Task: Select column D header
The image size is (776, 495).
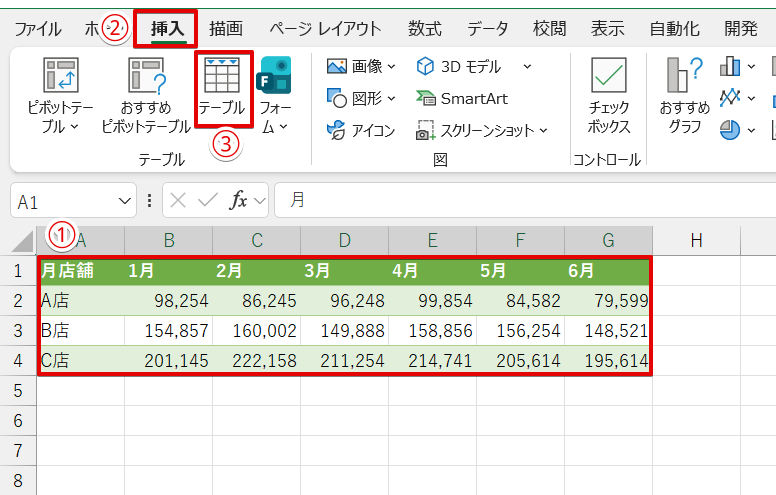Action: (x=344, y=241)
